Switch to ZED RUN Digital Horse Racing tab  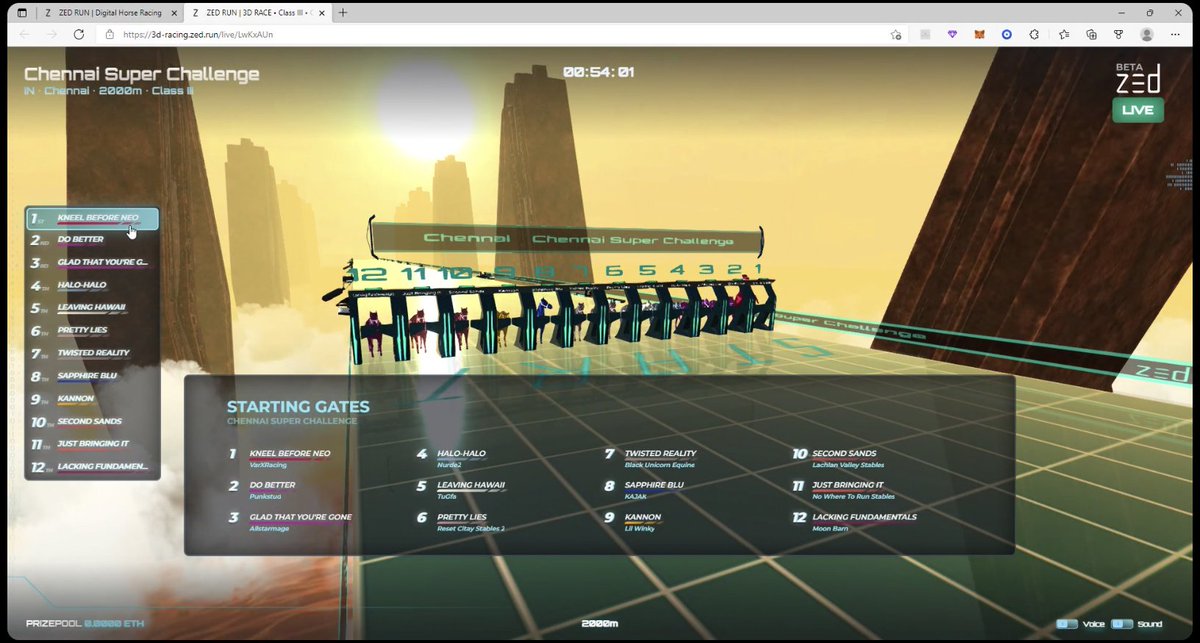(108, 12)
